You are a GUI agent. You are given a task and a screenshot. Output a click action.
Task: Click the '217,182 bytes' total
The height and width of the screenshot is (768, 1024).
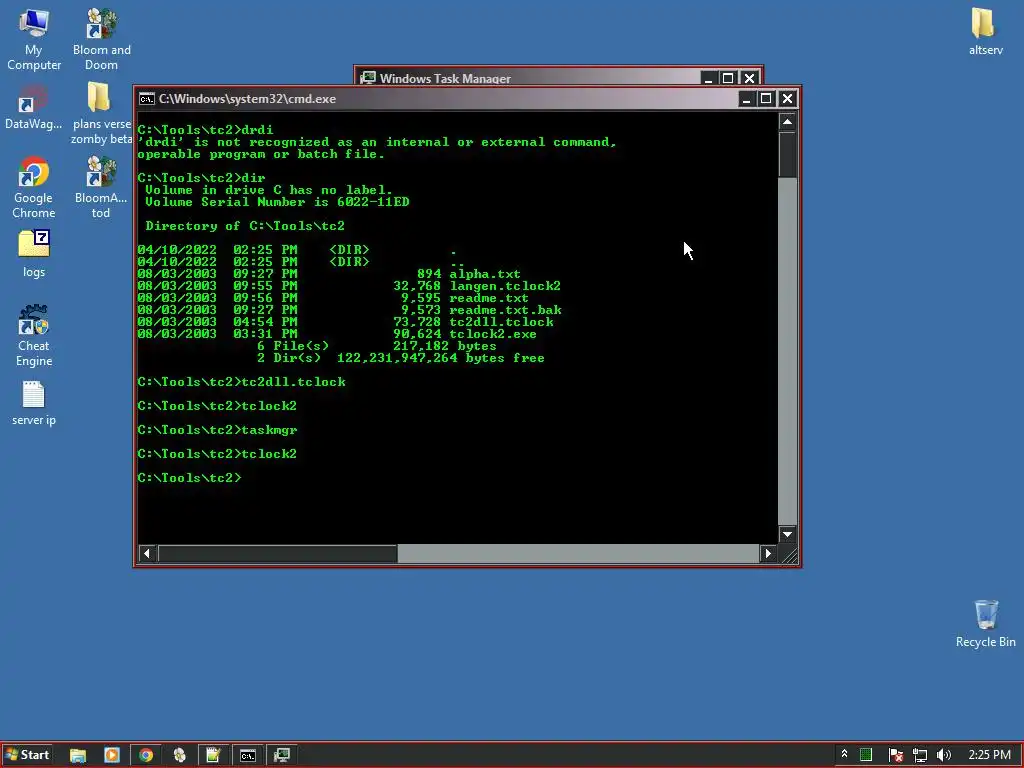coord(445,346)
